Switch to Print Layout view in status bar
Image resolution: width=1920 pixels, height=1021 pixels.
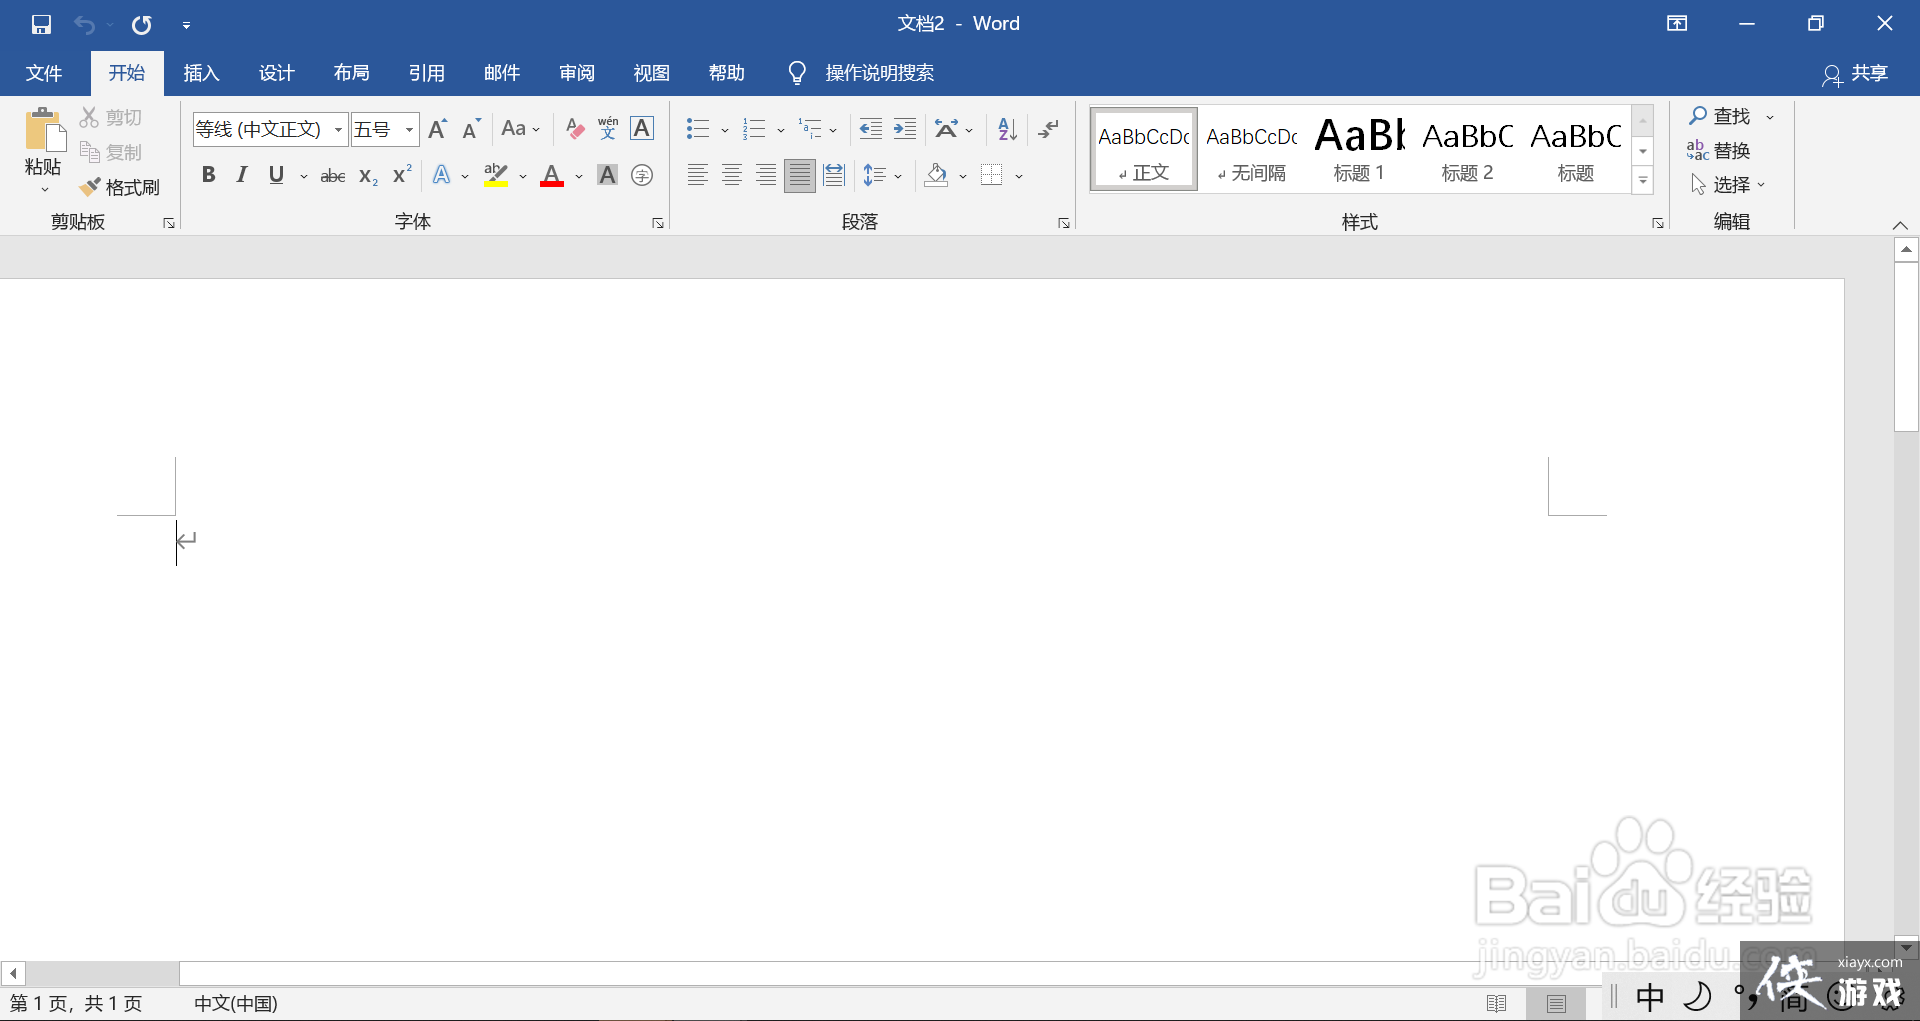click(x=1556, y=1003)
